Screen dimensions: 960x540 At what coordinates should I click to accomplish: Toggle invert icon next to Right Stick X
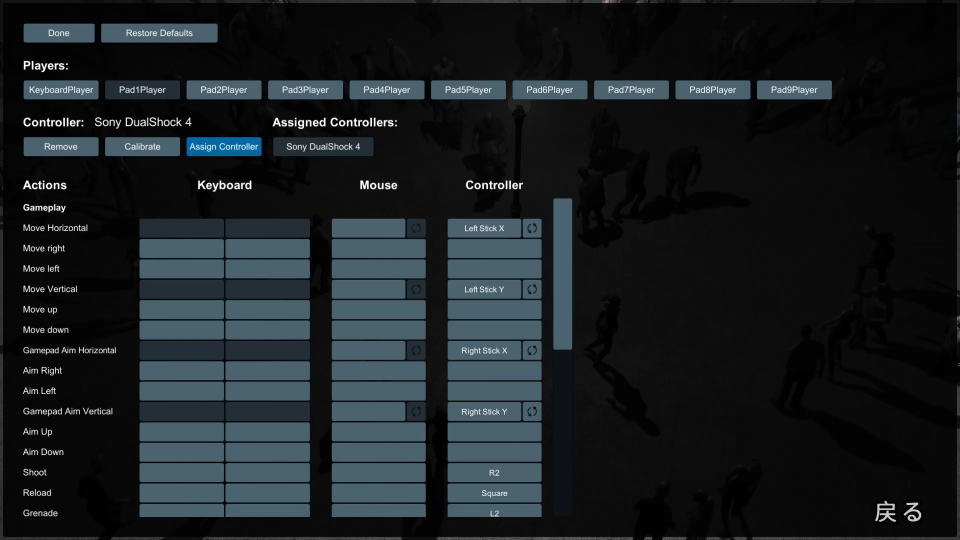532,351
